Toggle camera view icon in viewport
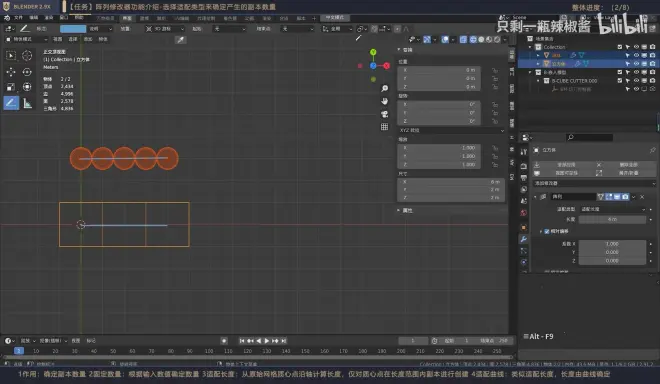This screenshot has width=660, height=384. click(384, 114)
